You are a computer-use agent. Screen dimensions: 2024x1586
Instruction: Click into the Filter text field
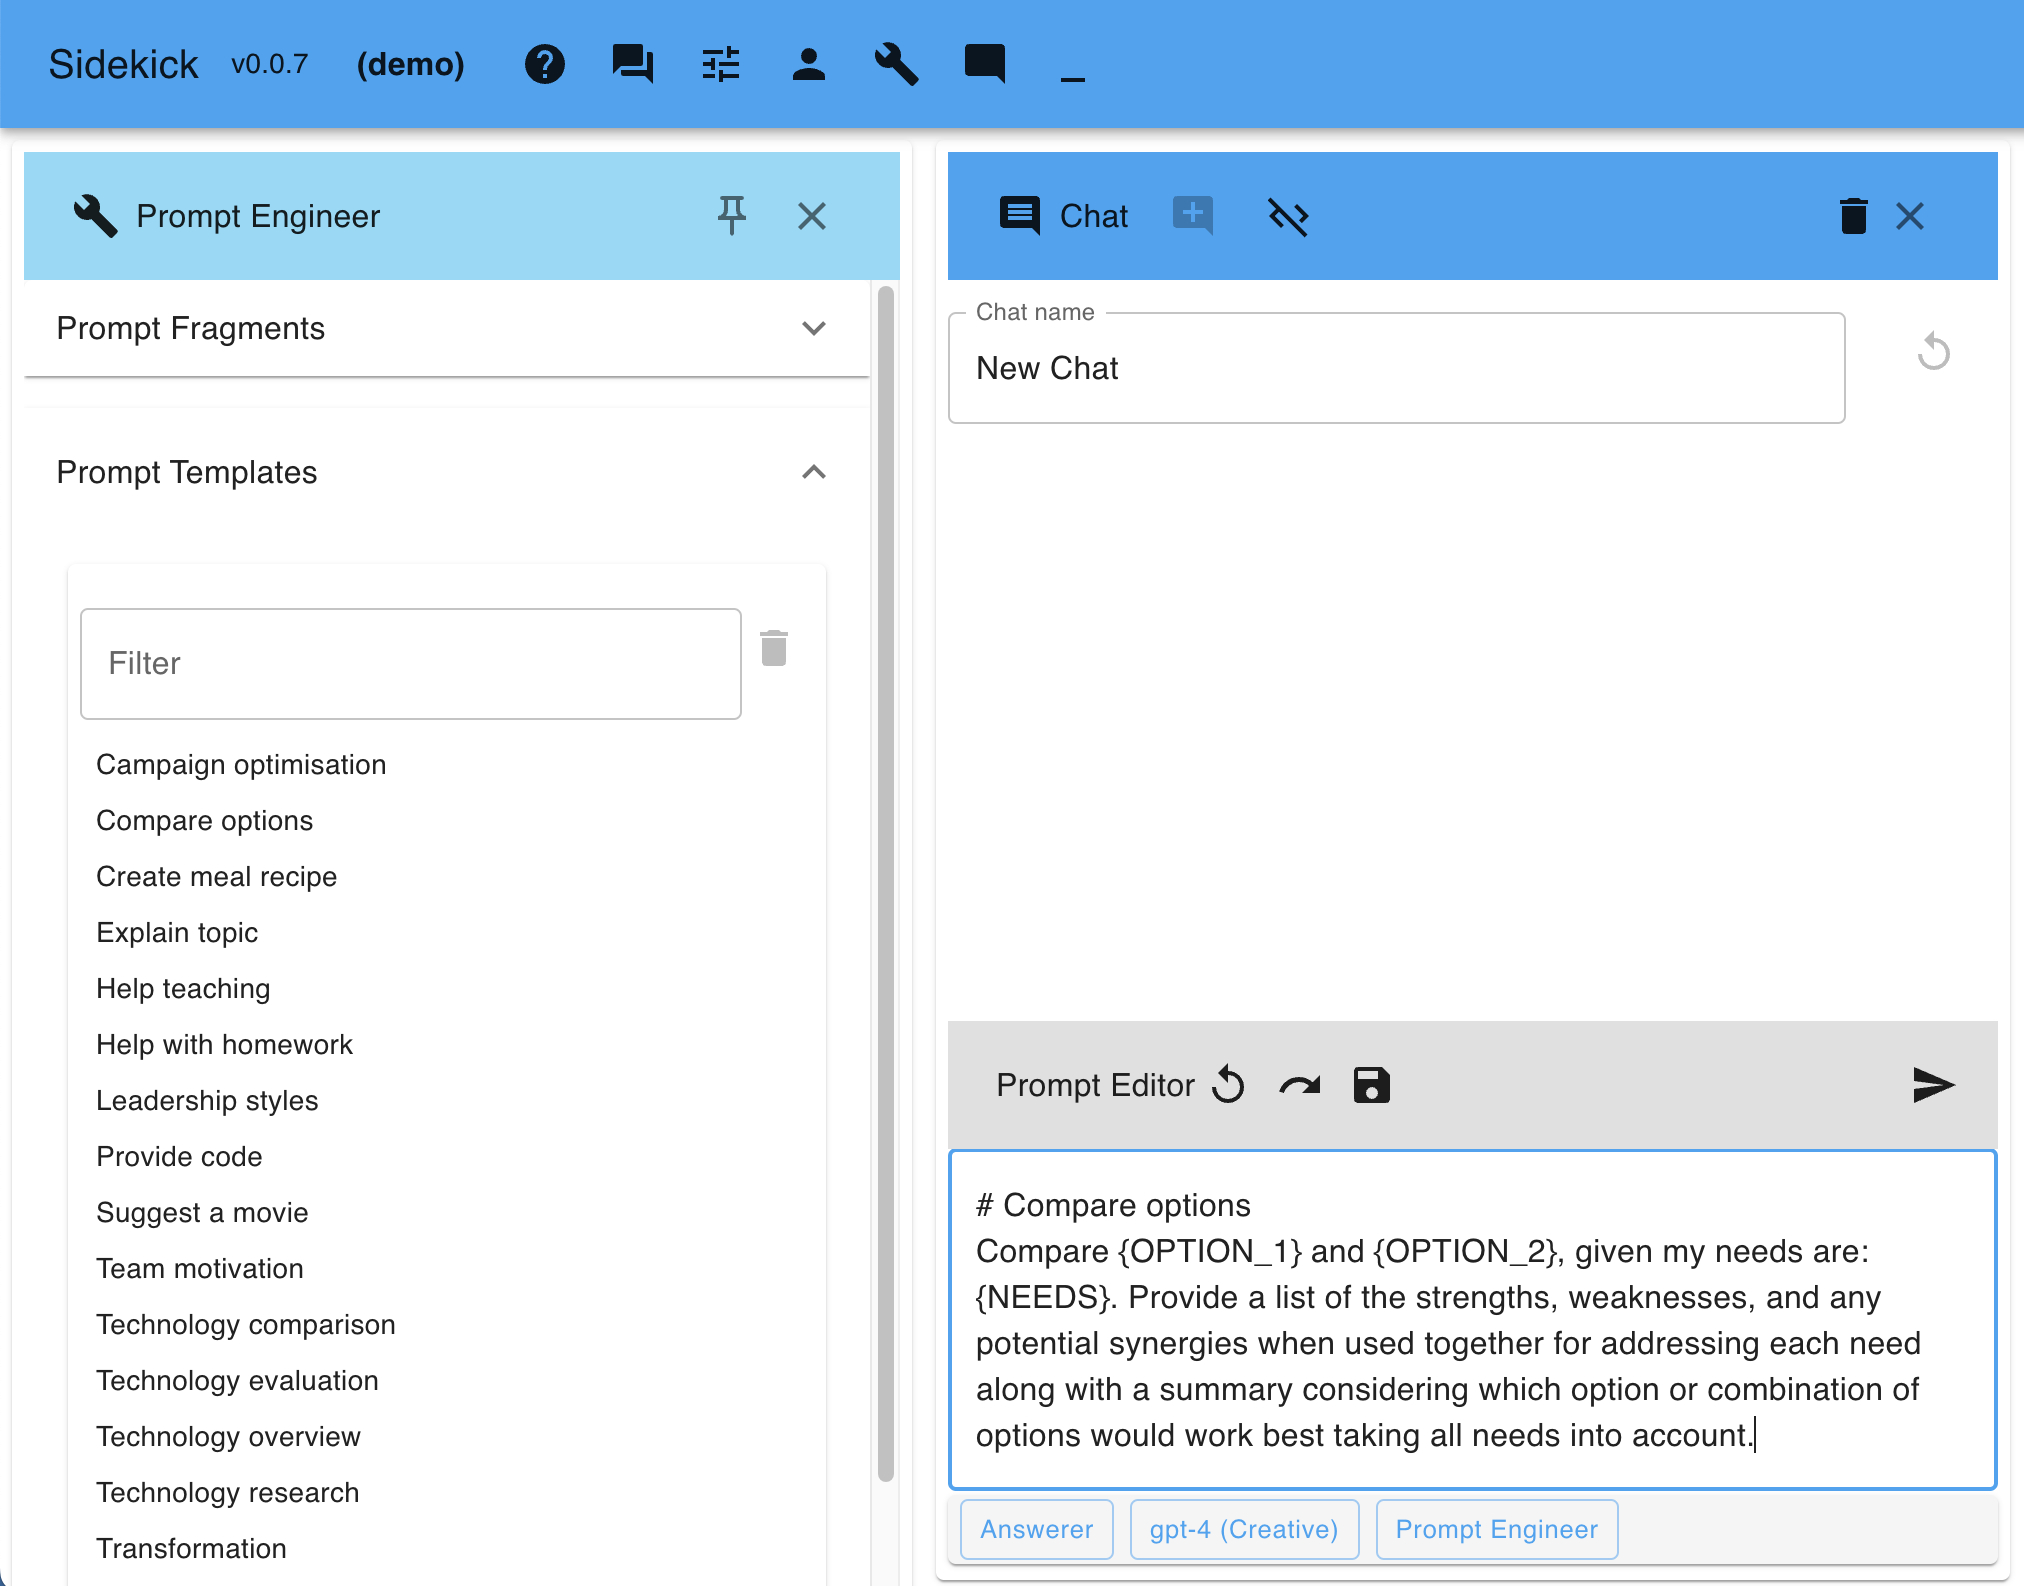[x=410, y=664]
